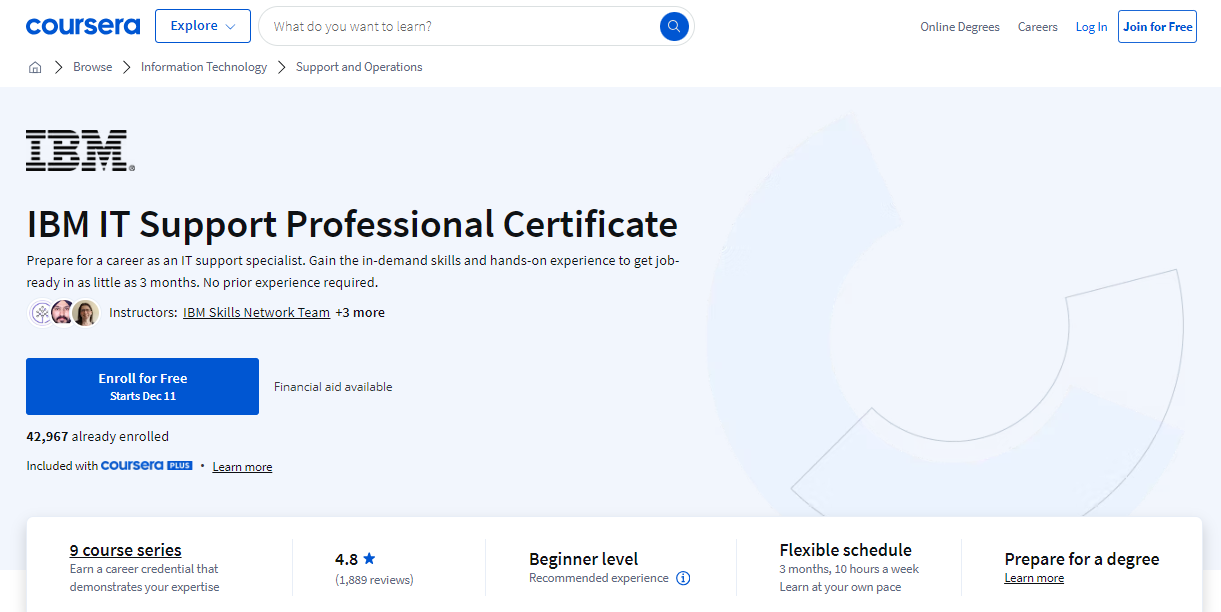Open 'Learn more' next to Coursera Plus
Image resolution: width=1221 pixels, height=612 pixels.
(242, 467)
